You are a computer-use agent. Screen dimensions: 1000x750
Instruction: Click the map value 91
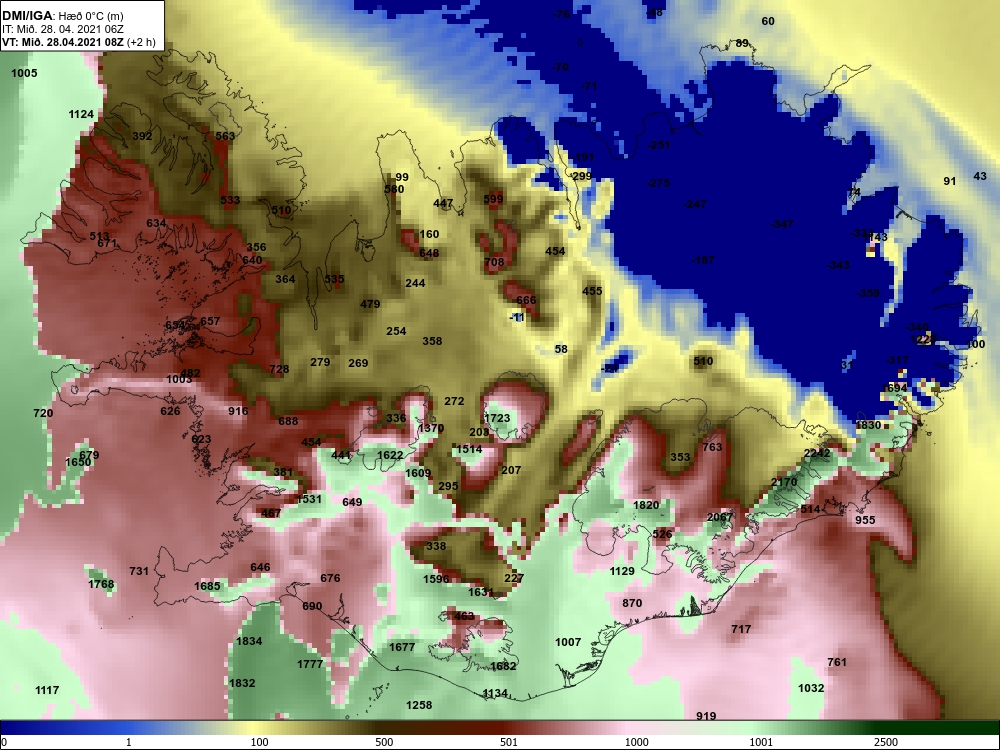(x=950, y=182)
